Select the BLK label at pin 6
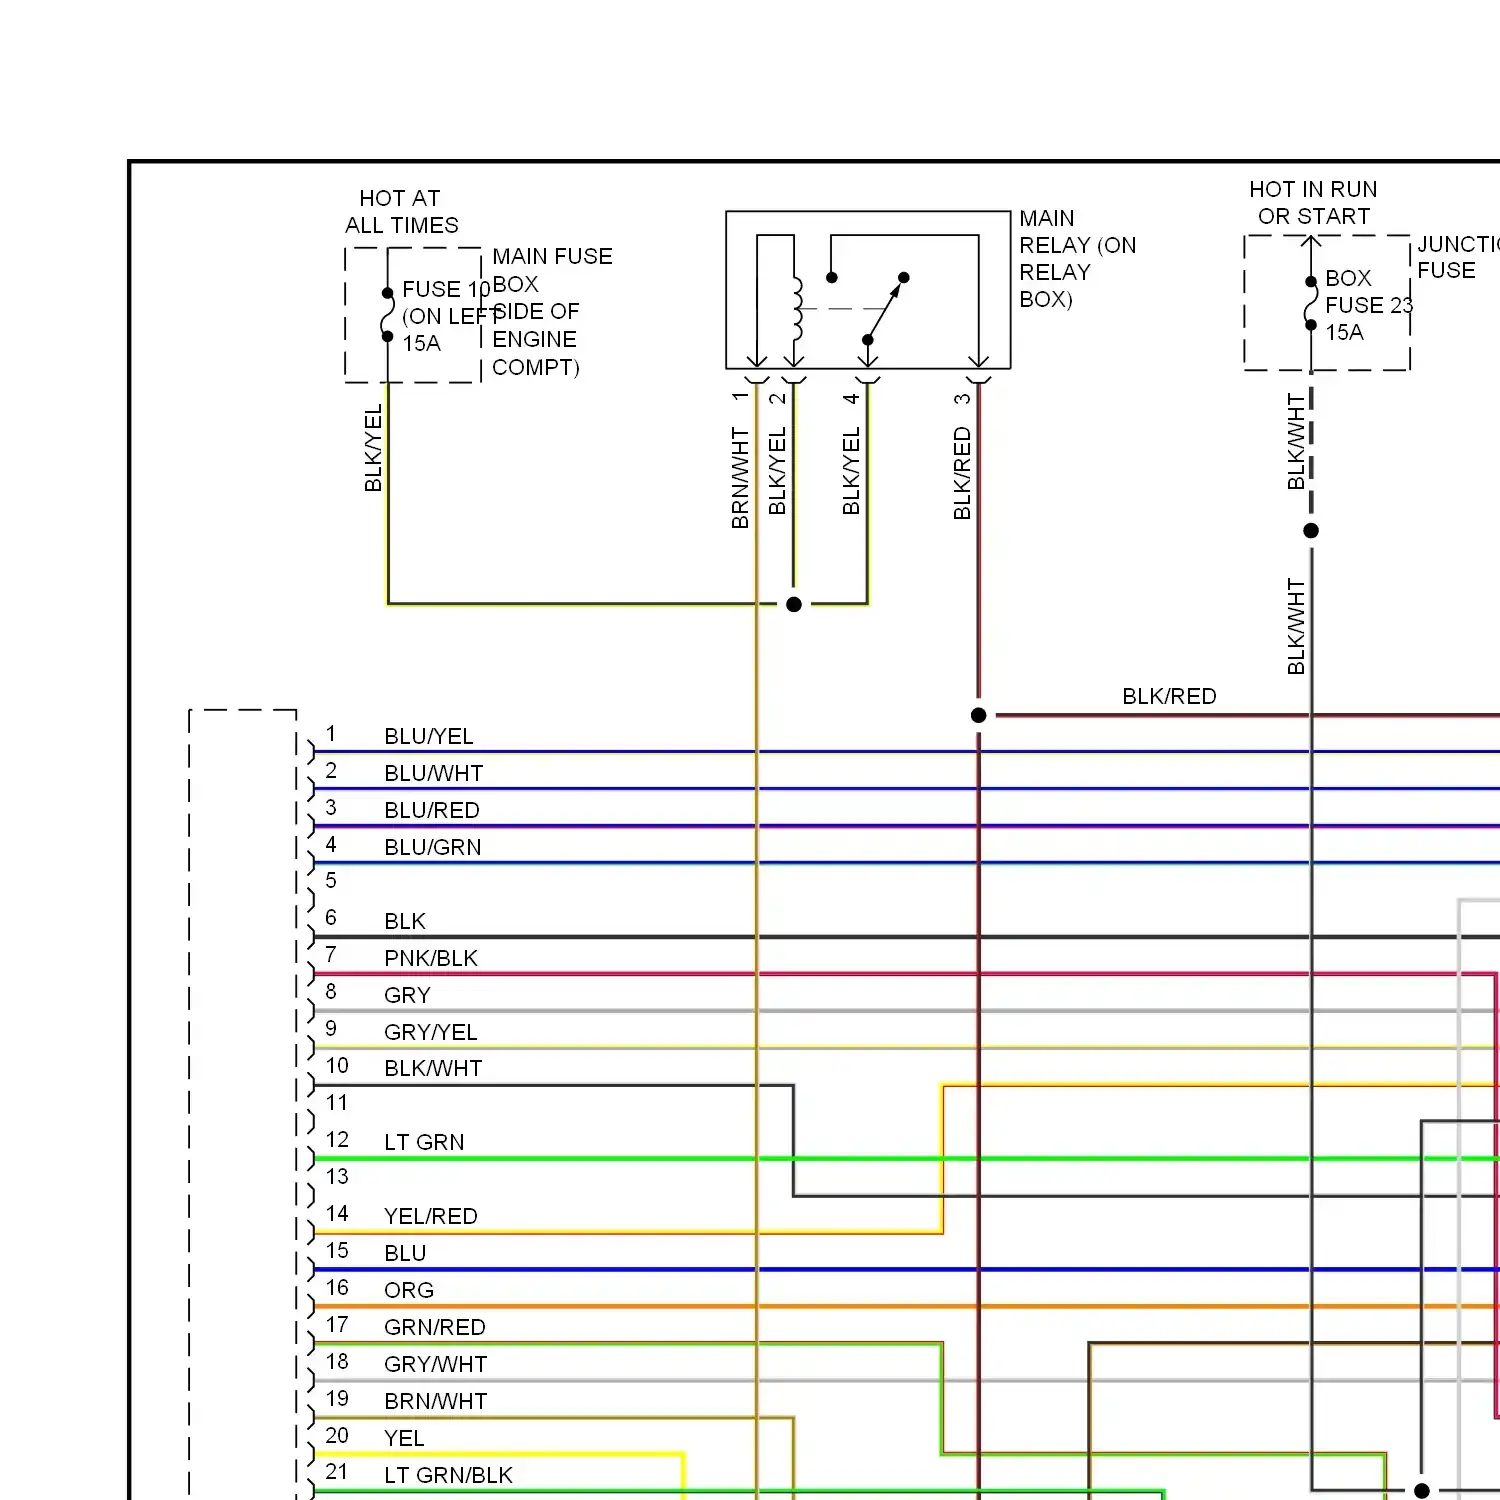 pyautogui.click(x=405, y=921)
